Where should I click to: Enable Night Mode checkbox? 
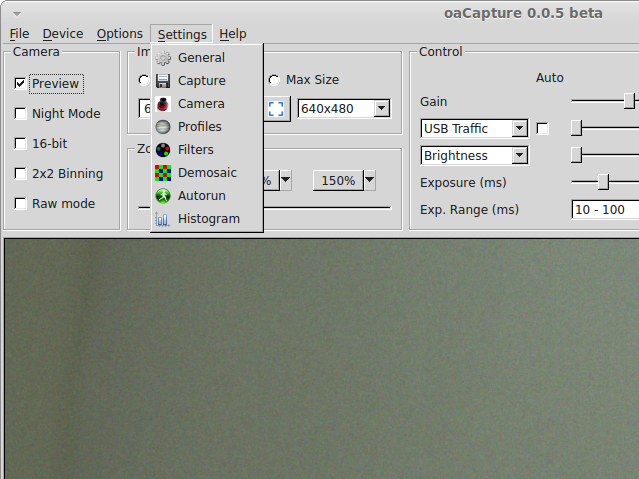[21, 114]
